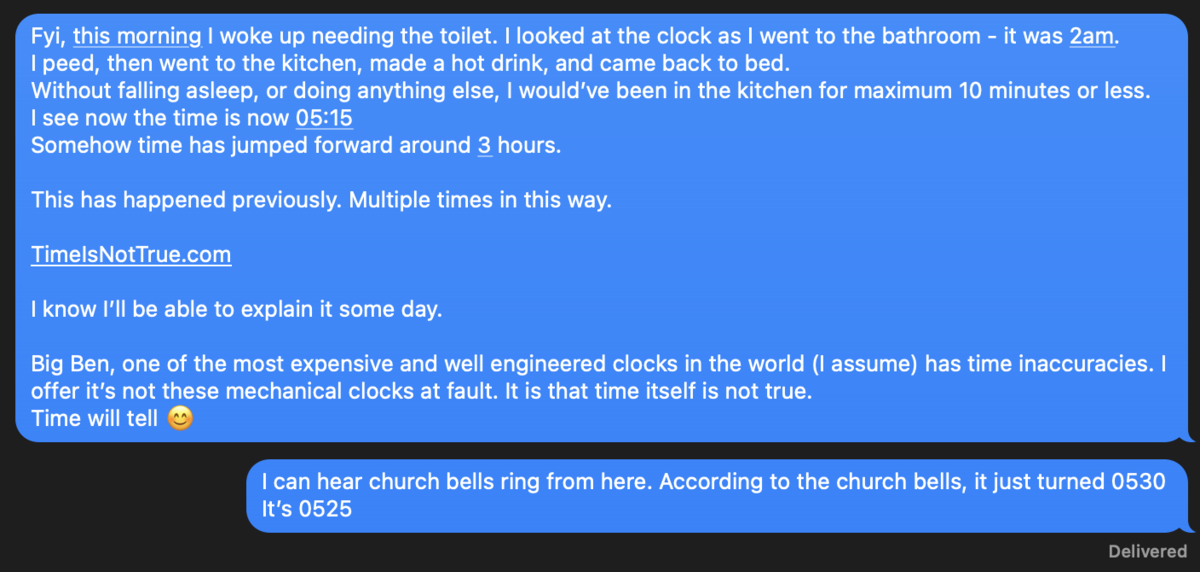1200x572 pixels.
Task: Click the "0530" time in the reply
Action: point(1138,481)
